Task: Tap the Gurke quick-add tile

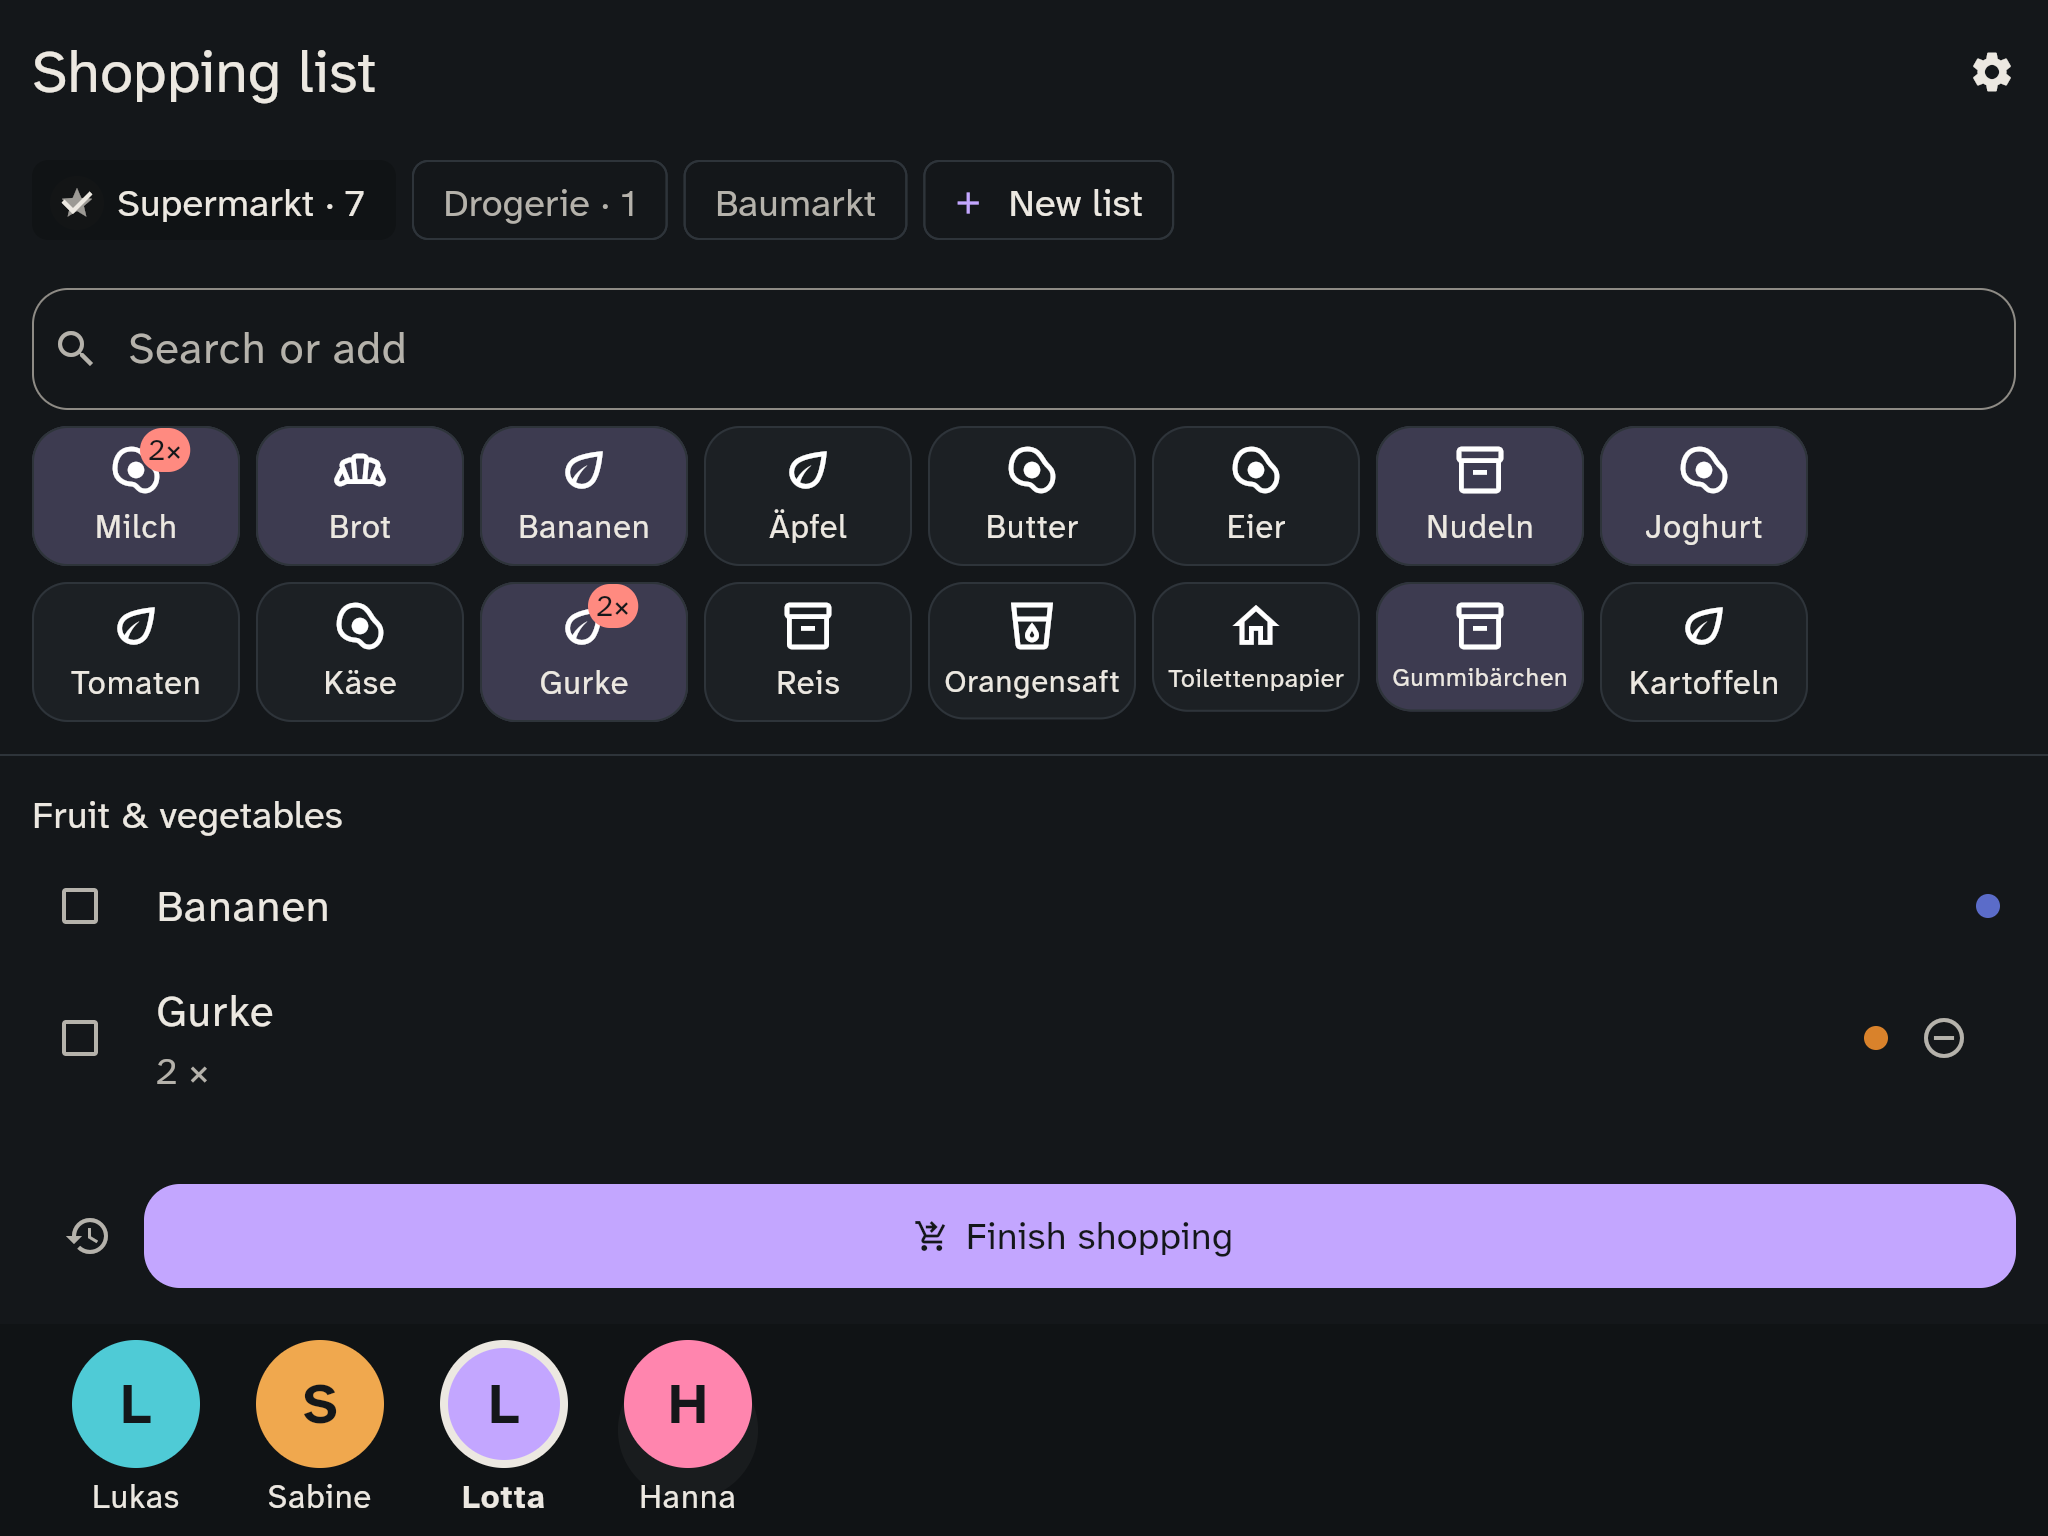Action: pos(584,652)
